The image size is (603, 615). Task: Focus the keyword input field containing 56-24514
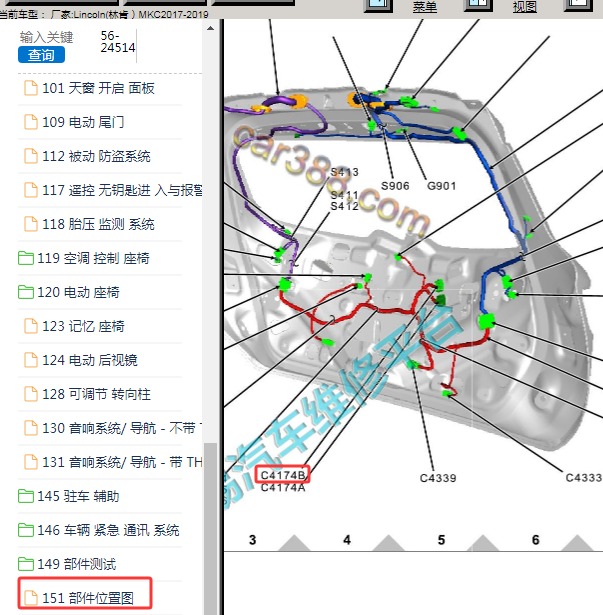coord(118,42)
